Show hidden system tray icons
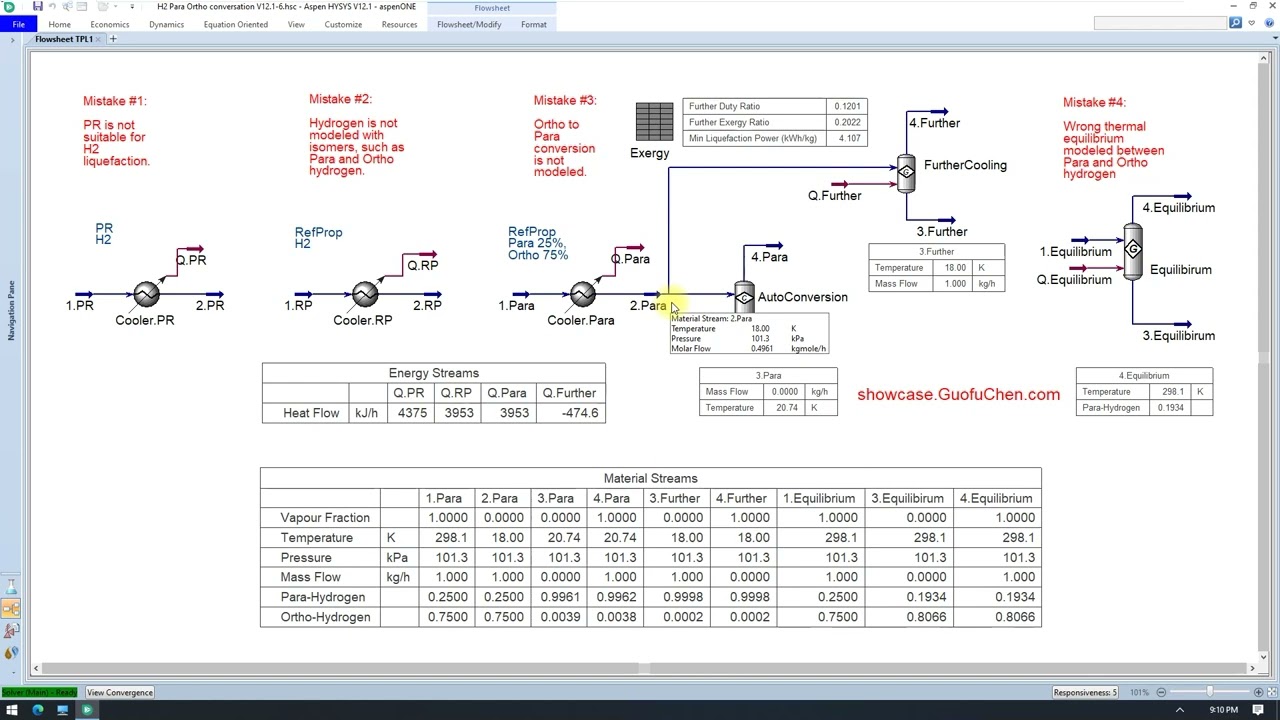Image resolution: width=1280 pixels, height=720 pixels. point(1179,710)
